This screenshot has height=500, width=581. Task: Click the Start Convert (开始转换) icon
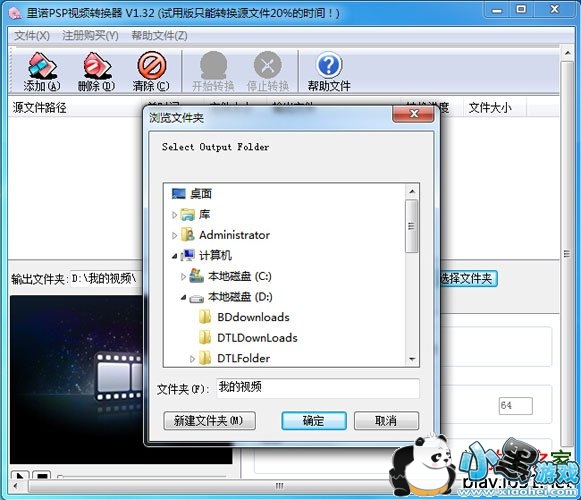213,72
